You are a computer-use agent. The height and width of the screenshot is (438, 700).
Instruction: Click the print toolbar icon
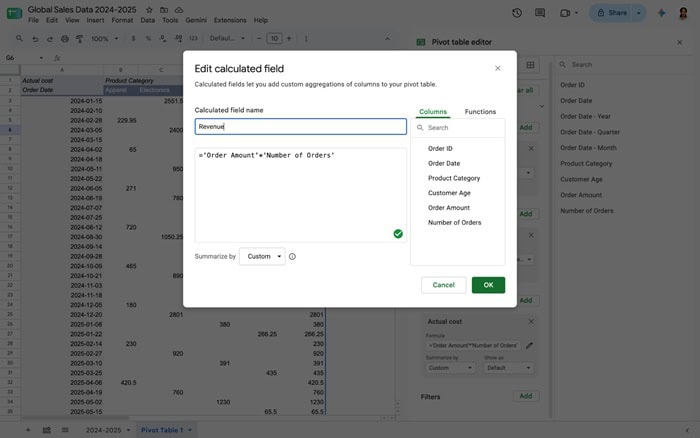65,39
